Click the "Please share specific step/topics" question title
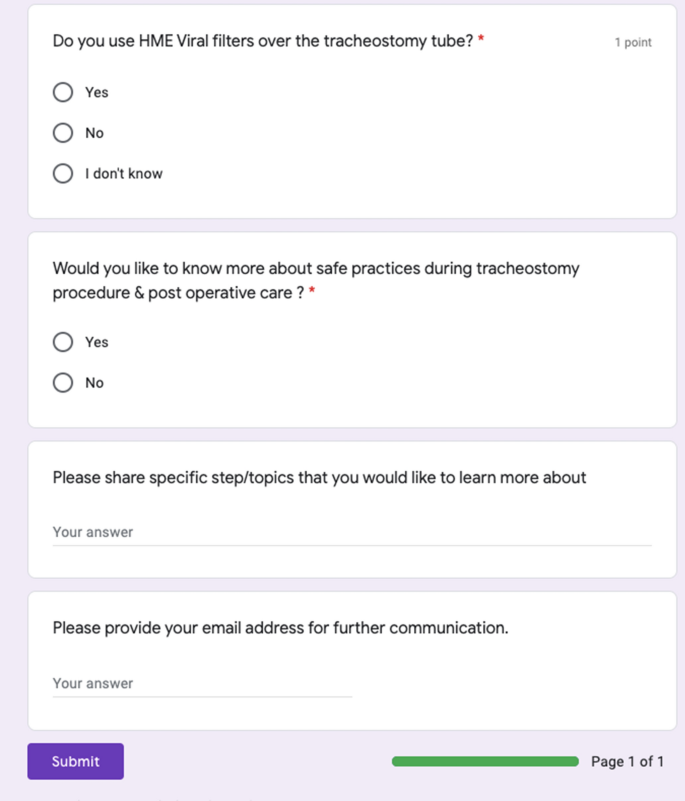Image resolution: width=685 pixels, height=801 pixels. [x=319, y=477]
